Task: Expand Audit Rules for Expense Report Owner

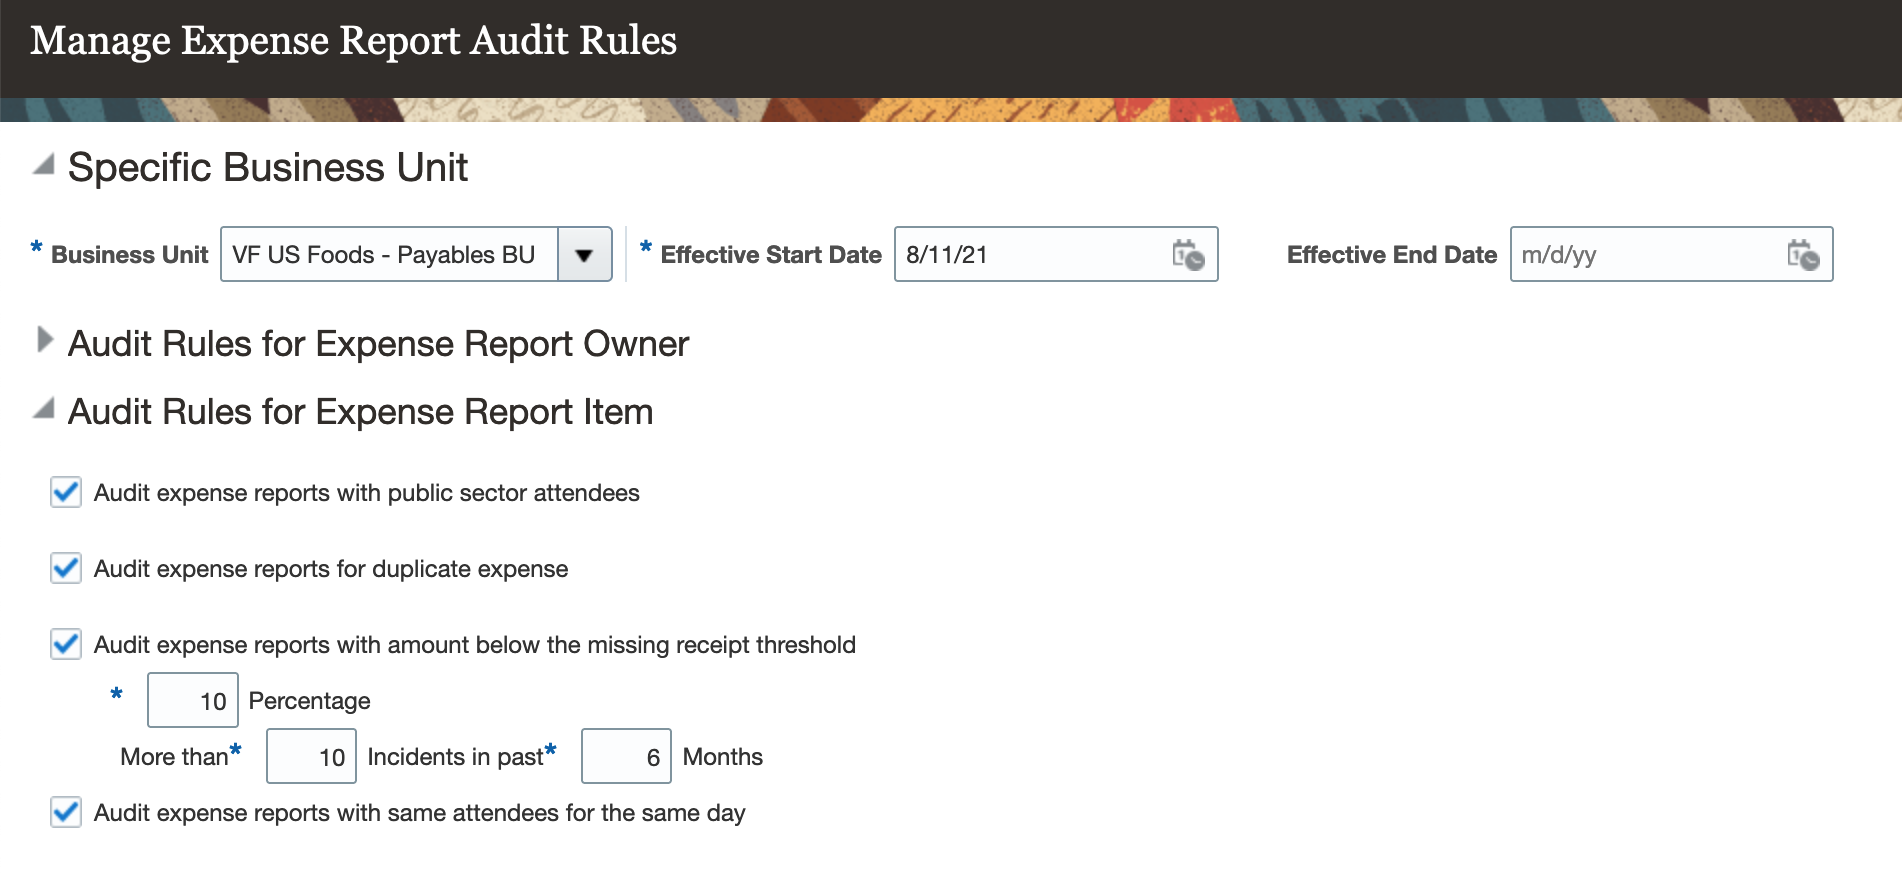Action: point(44,340)
